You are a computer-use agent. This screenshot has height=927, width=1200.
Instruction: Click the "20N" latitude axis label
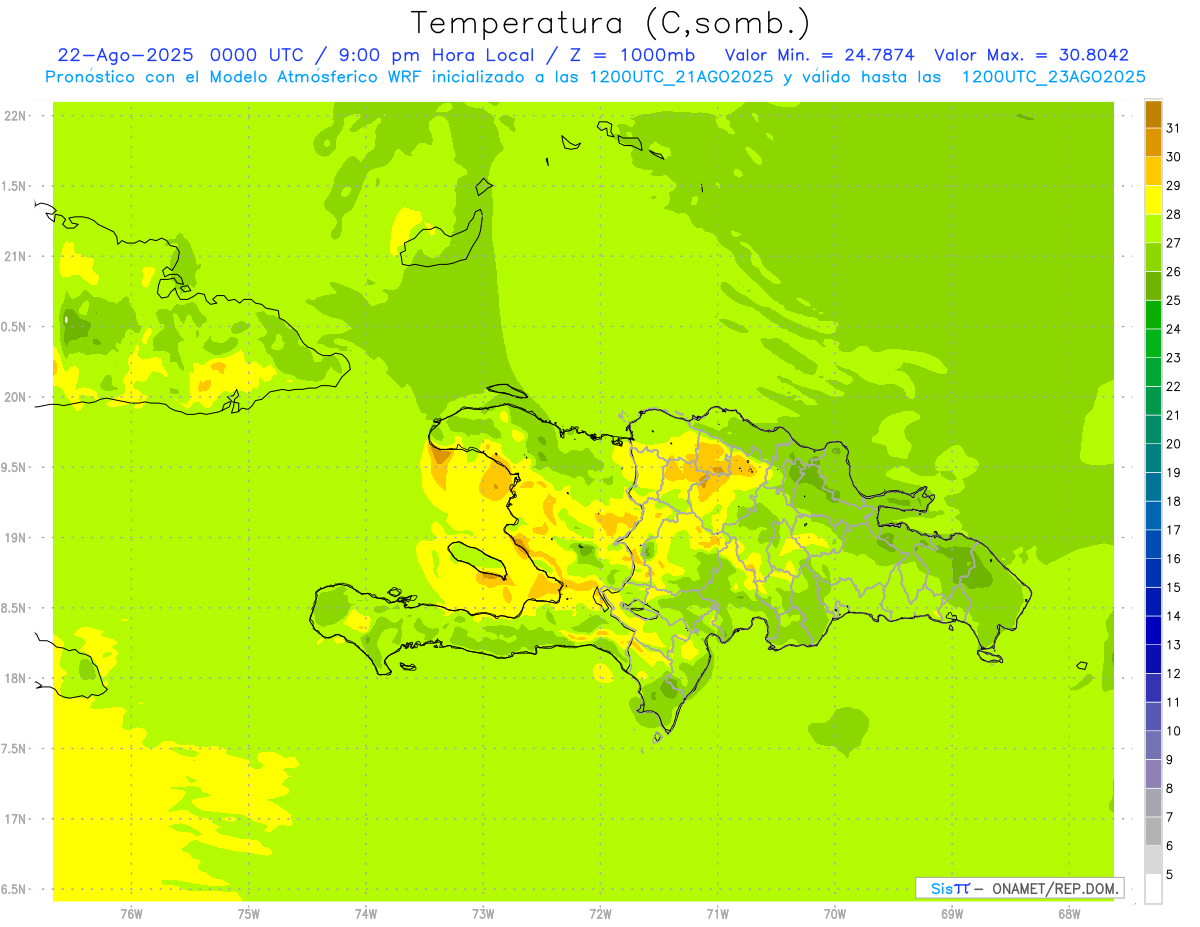tap(14, 397)
